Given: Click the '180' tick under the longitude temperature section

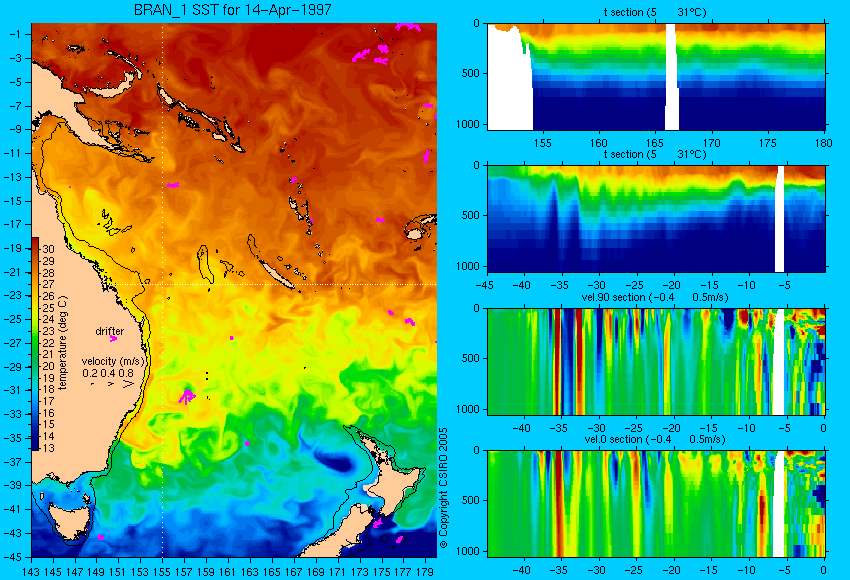Looking at the screenshot, I should pyautogui.click(x=823, y=143).
